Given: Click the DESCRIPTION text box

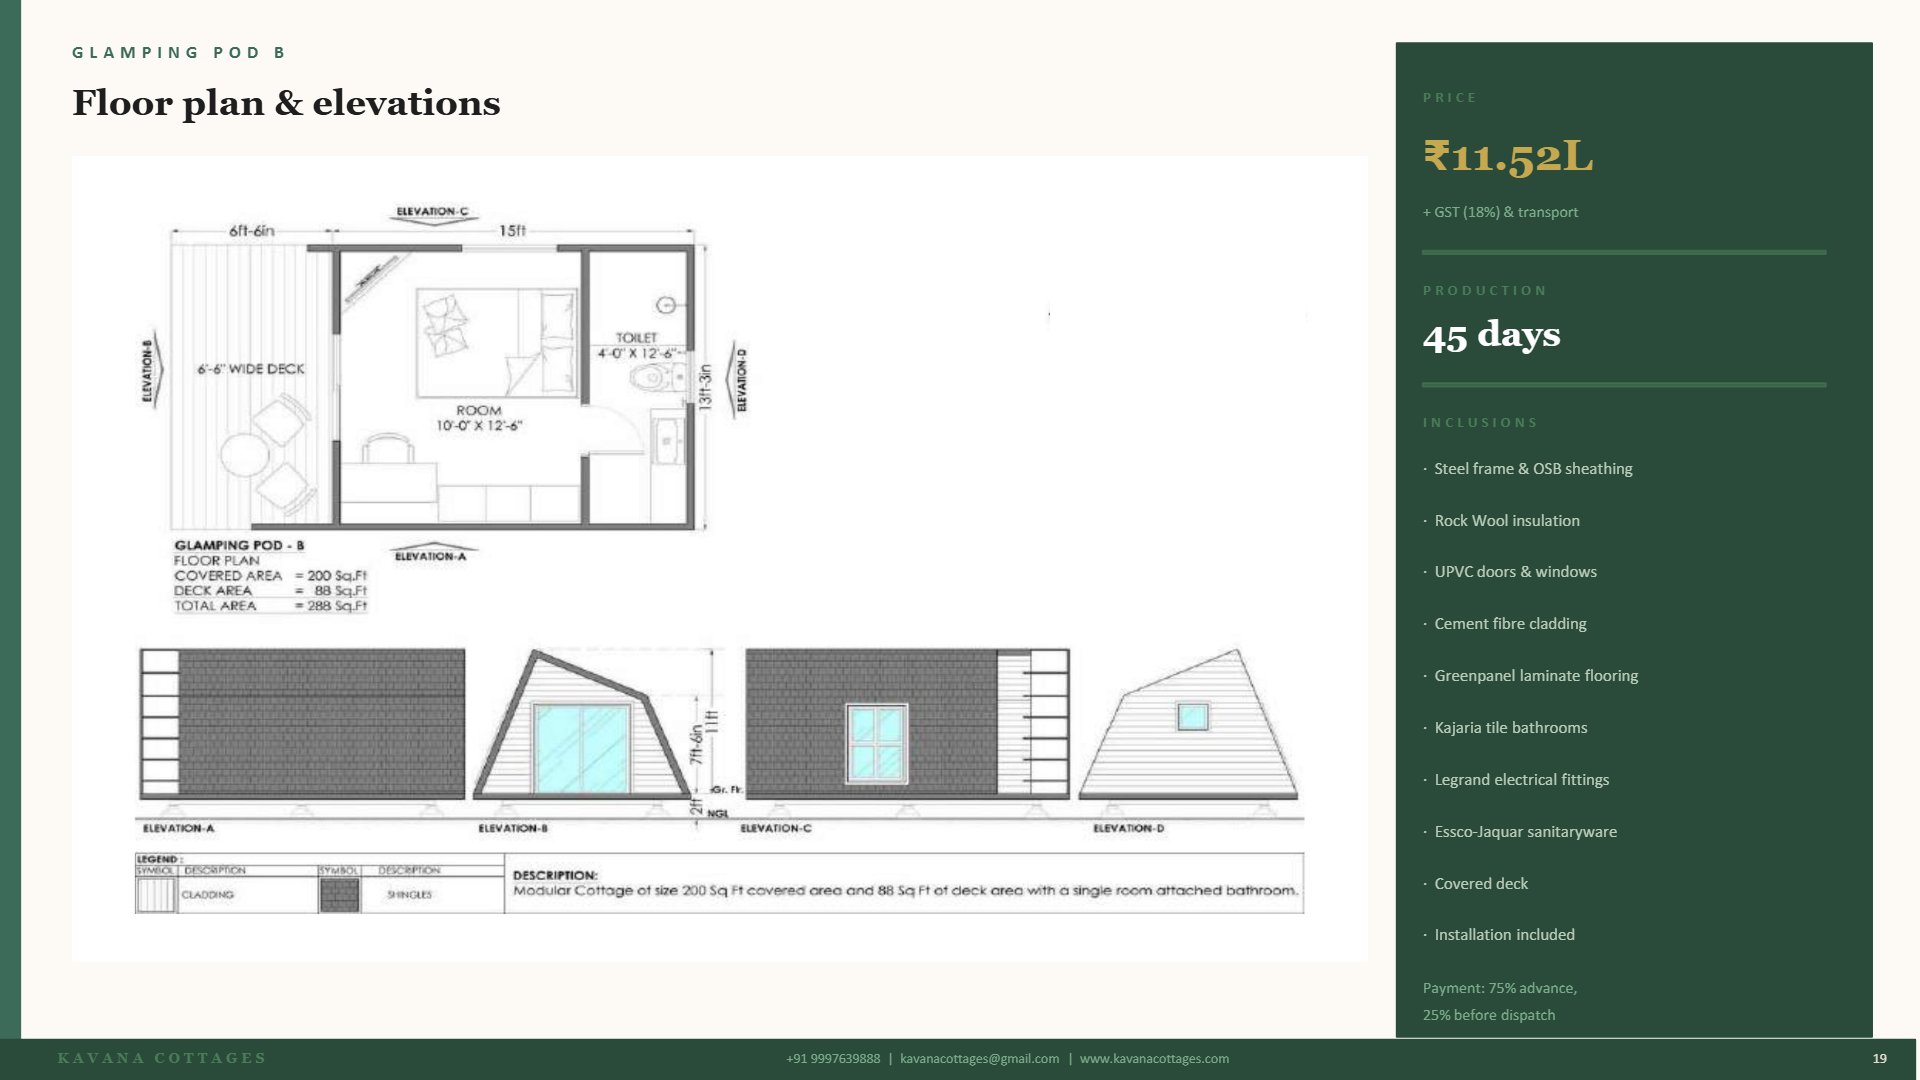Looking at the screenshot, I should click(x=904, y=883).
